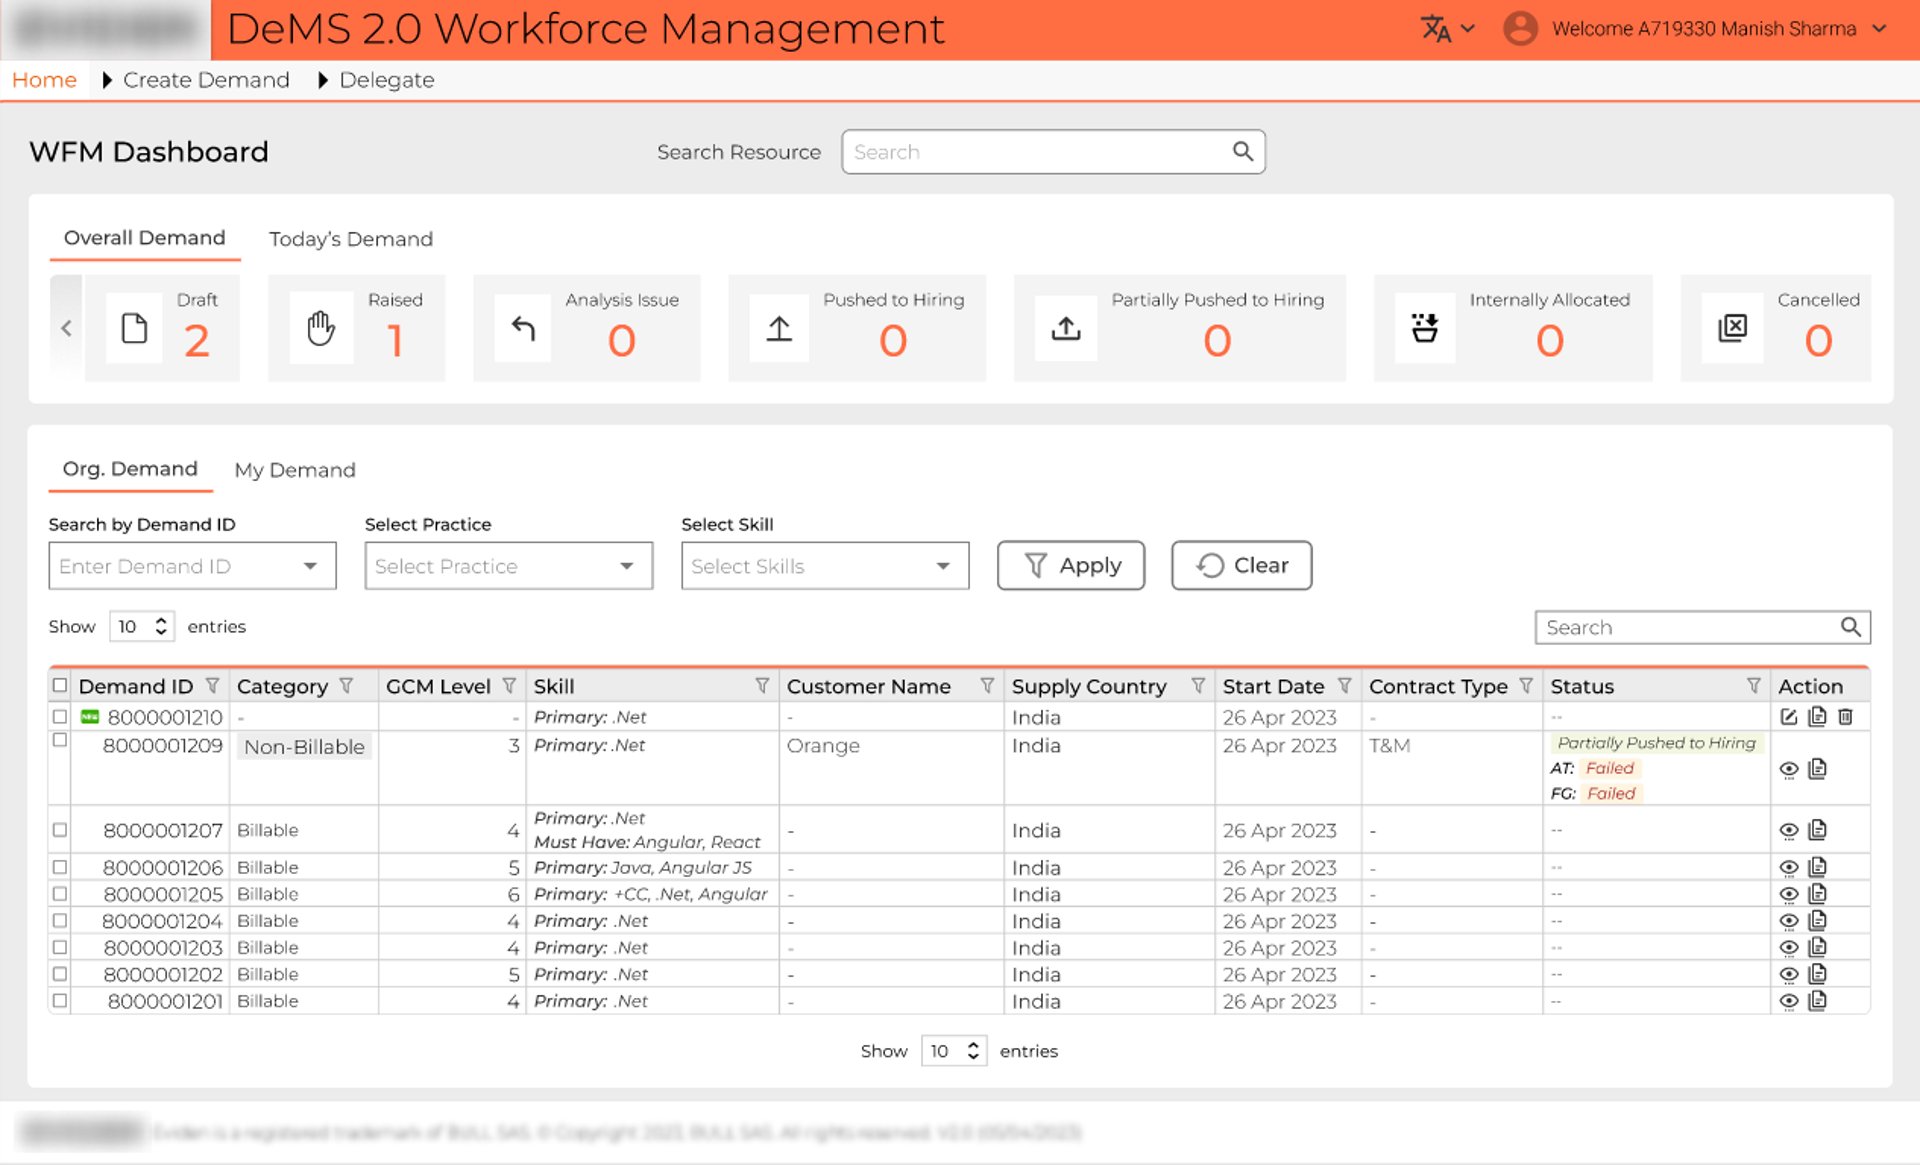Edit demand 8000001210 with pencil icon
1920x1165 pixels.
pyautogui.click(x=1789, y=717)
